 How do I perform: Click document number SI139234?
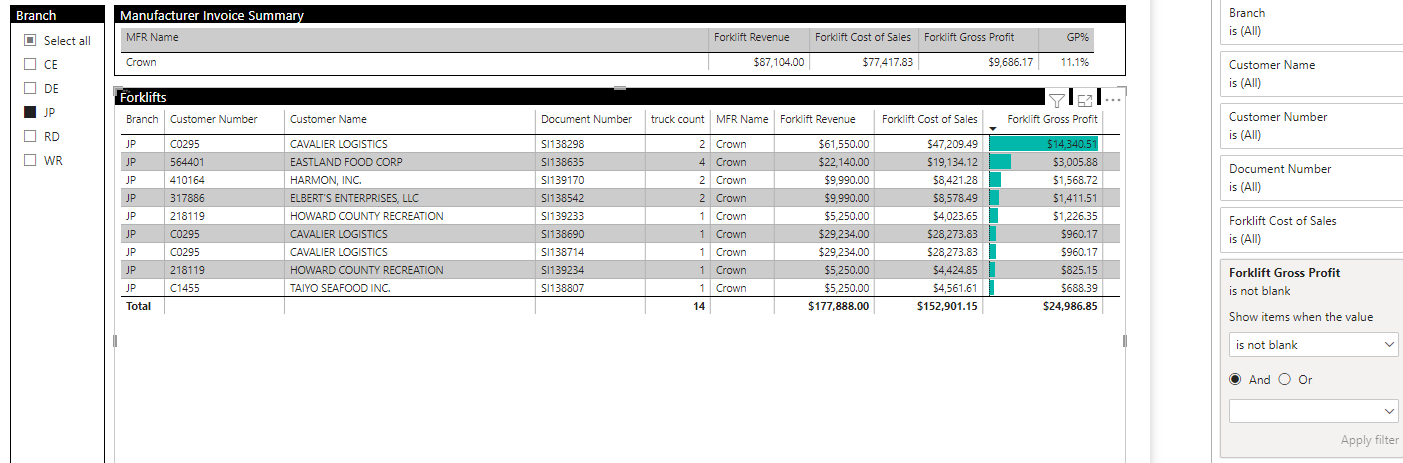click(562, 270)
